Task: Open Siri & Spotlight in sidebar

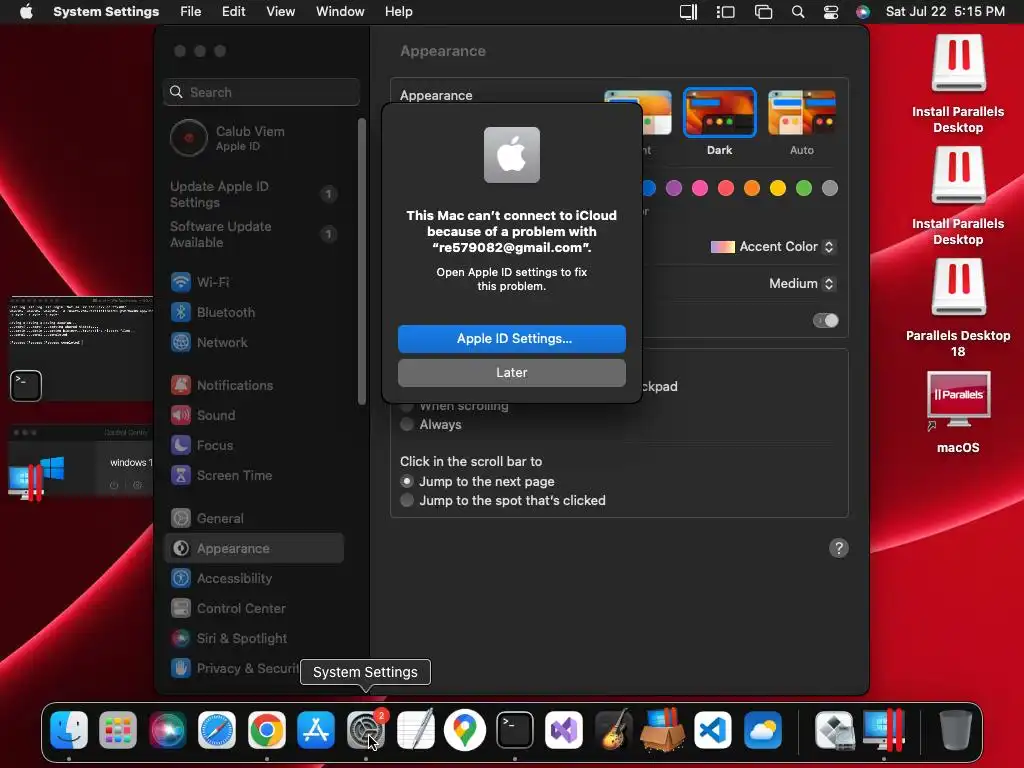Action: tap(254, 639)
